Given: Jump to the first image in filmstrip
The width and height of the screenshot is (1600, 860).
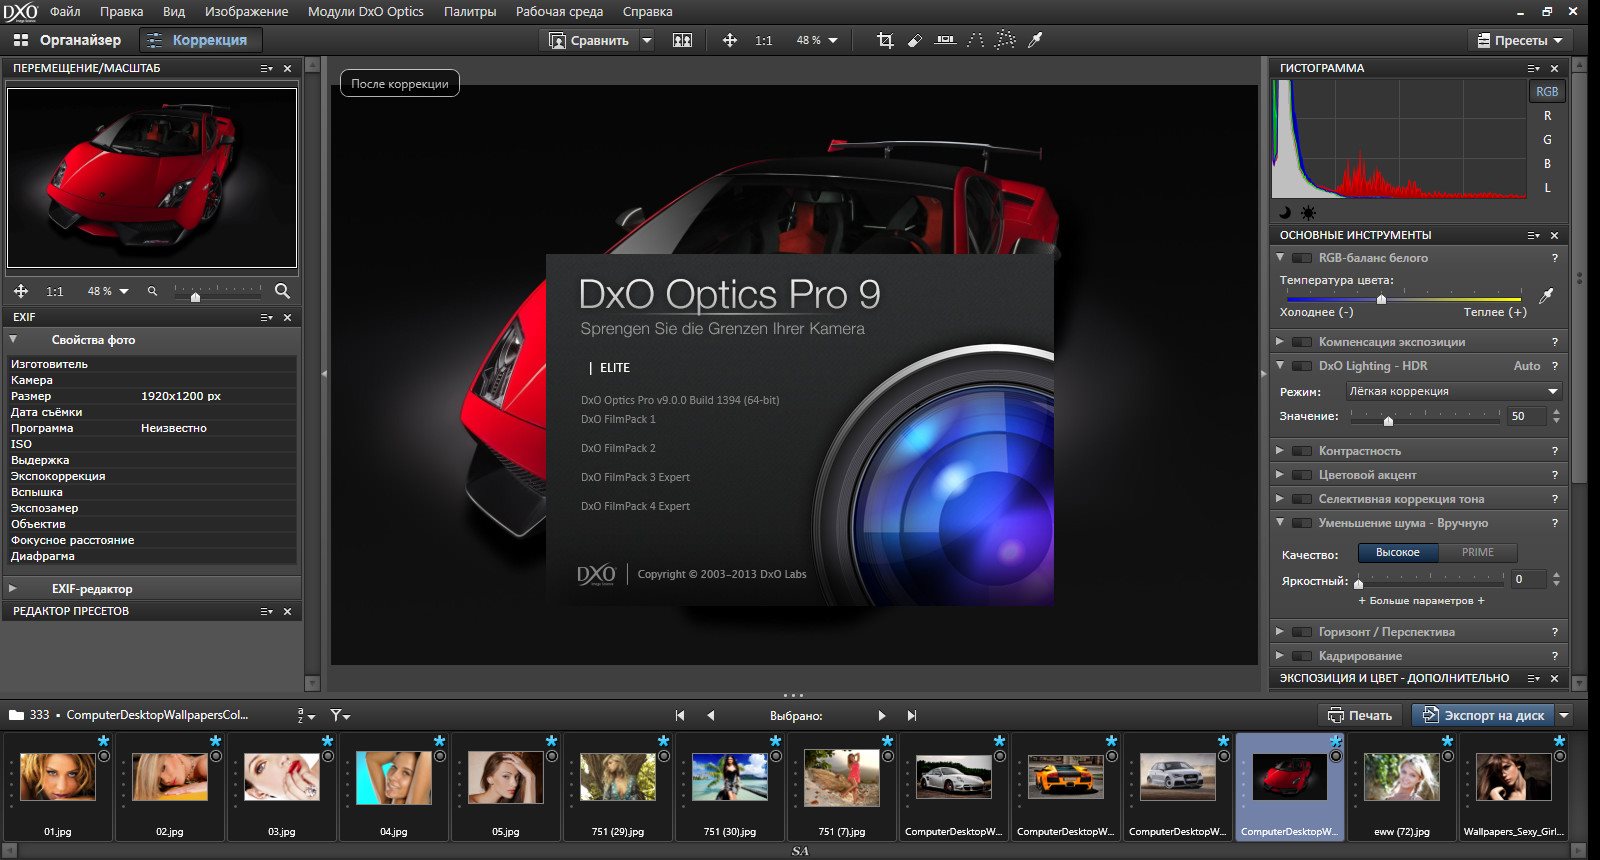Looking at the screenshot, I should (680, 716).
